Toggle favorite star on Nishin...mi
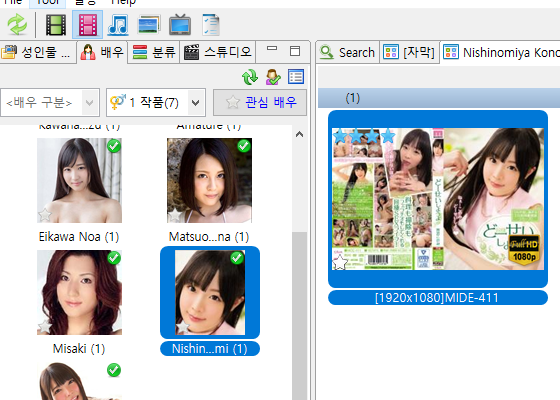The height and width of the screenshot is (400, 560). [183, 327]
